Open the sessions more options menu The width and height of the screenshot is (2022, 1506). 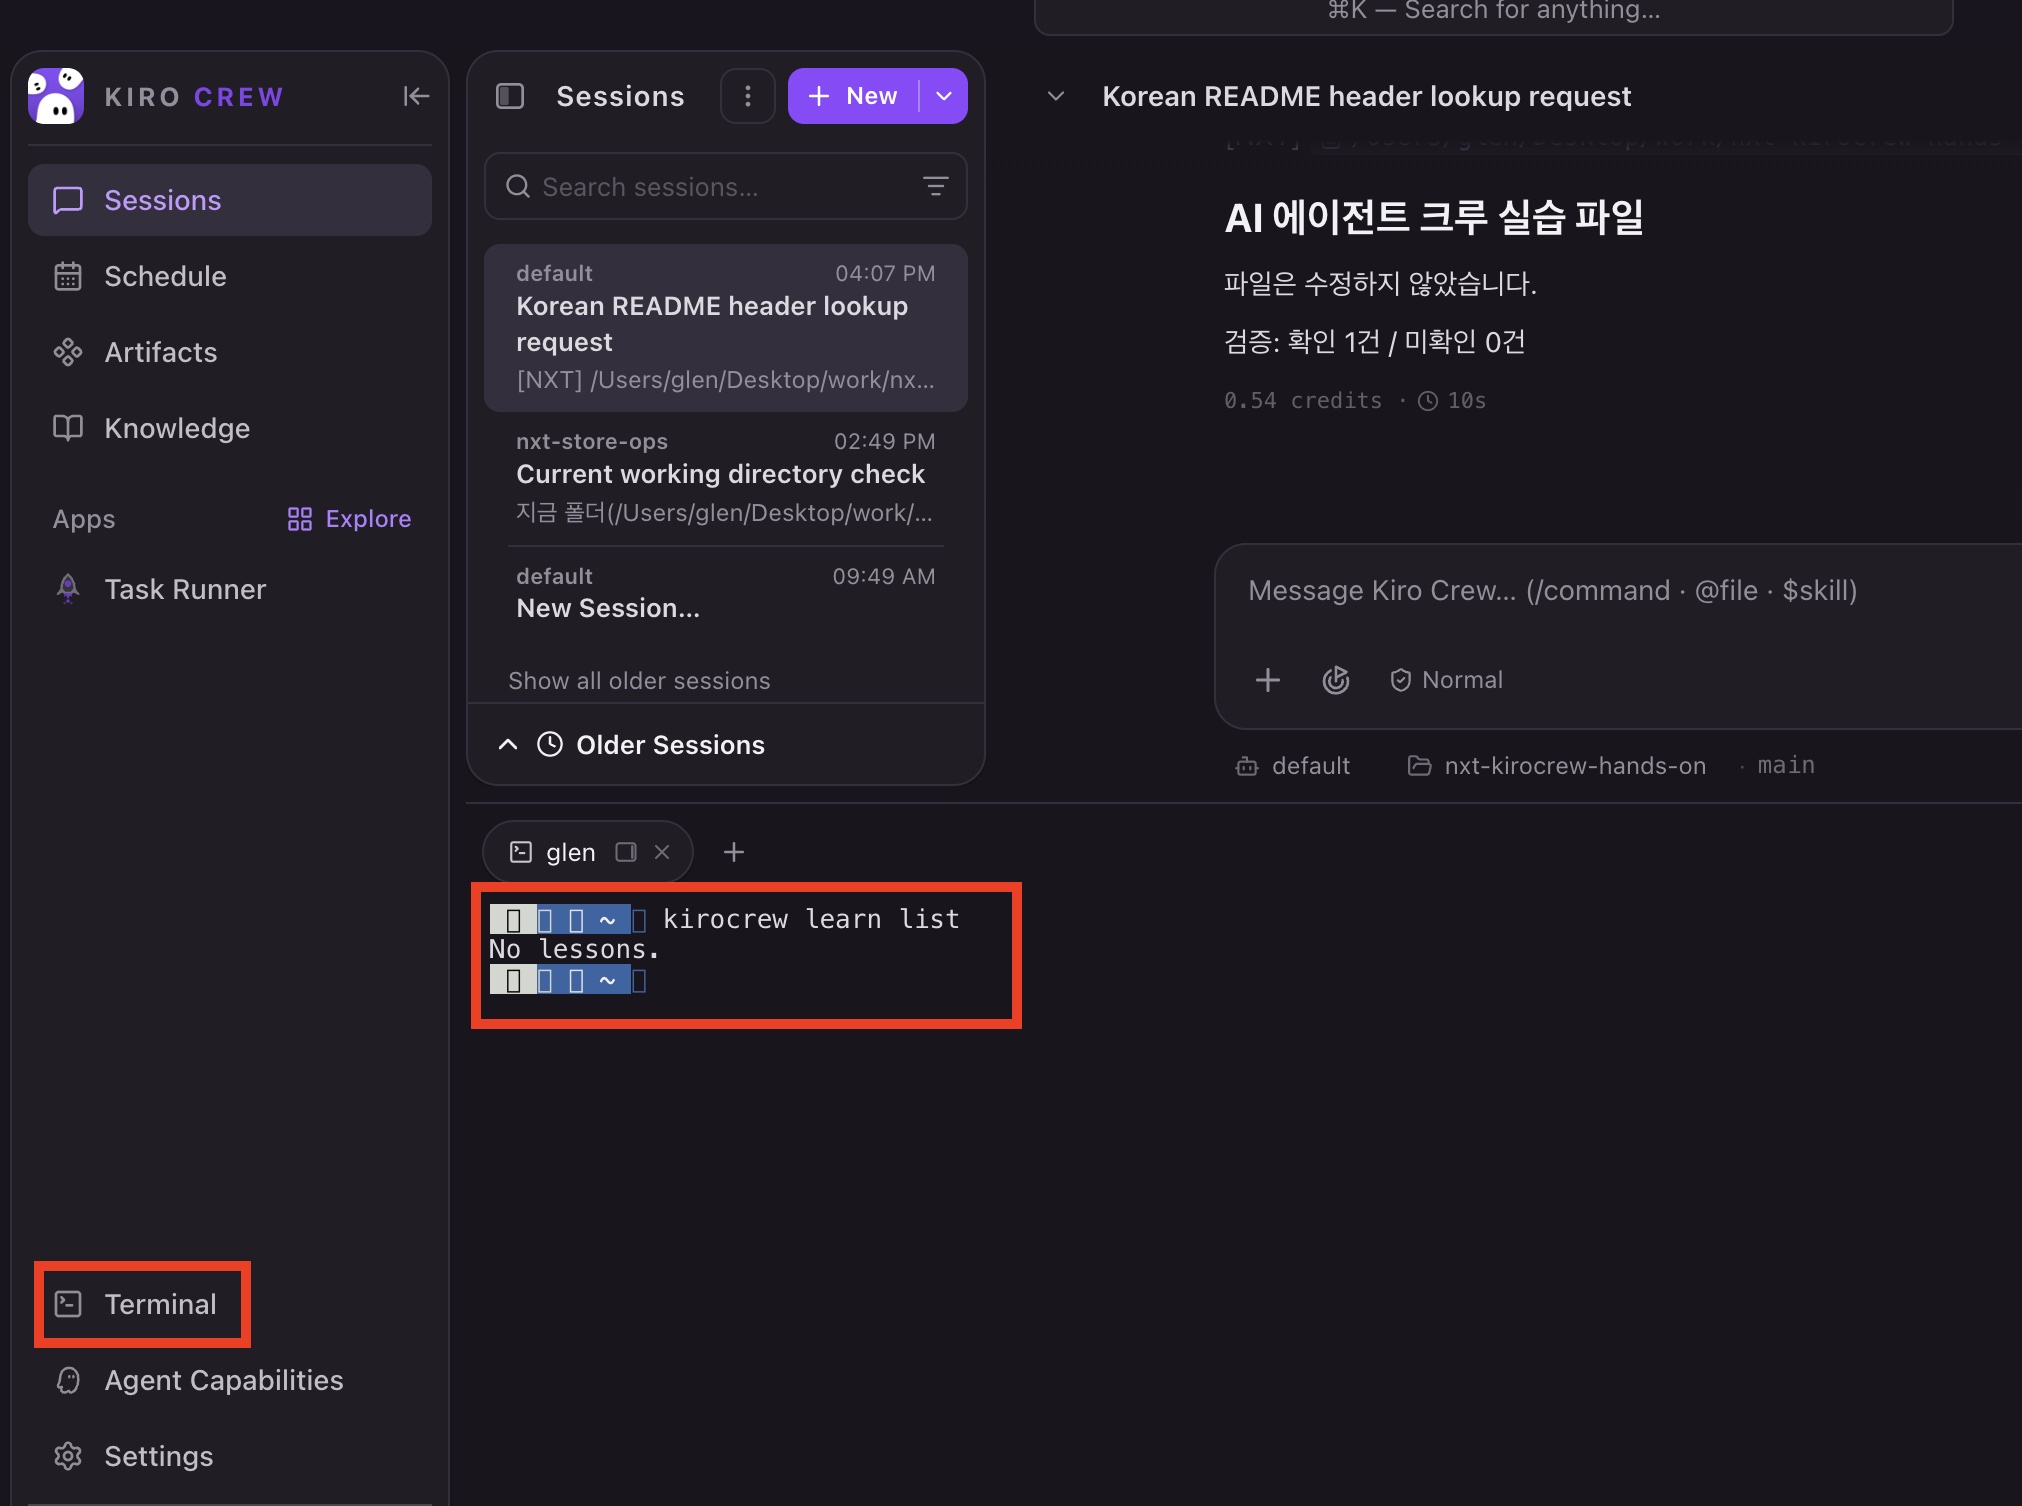point(748,96)
